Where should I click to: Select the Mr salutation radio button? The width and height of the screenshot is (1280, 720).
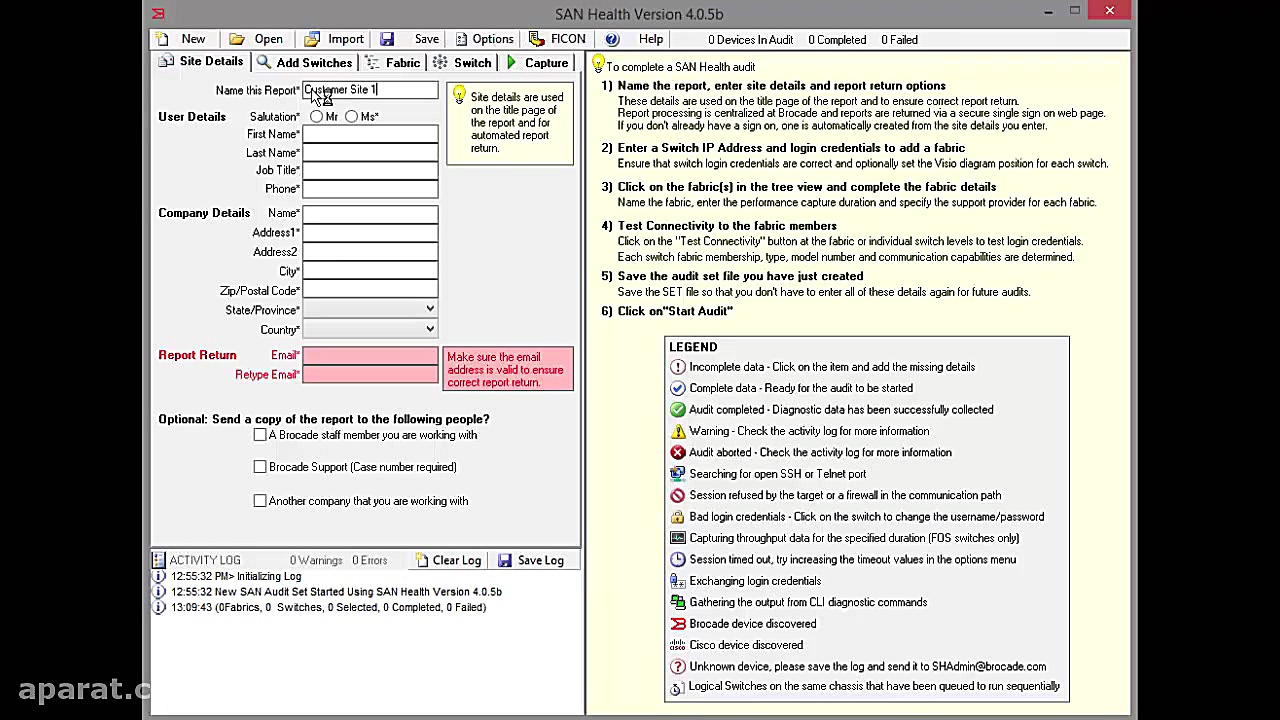point(317,117)
